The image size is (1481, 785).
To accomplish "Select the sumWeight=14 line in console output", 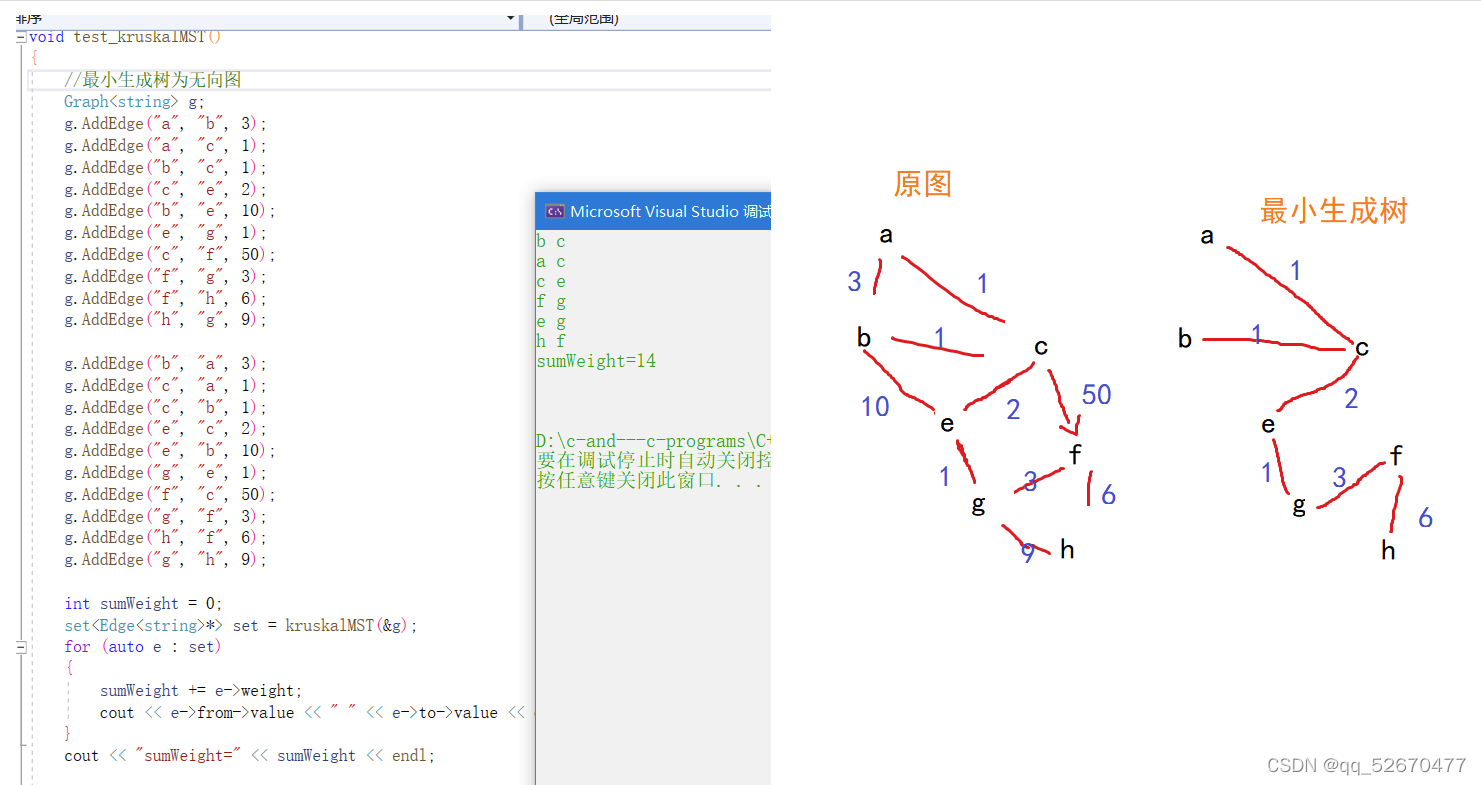I will click(597, 360).
